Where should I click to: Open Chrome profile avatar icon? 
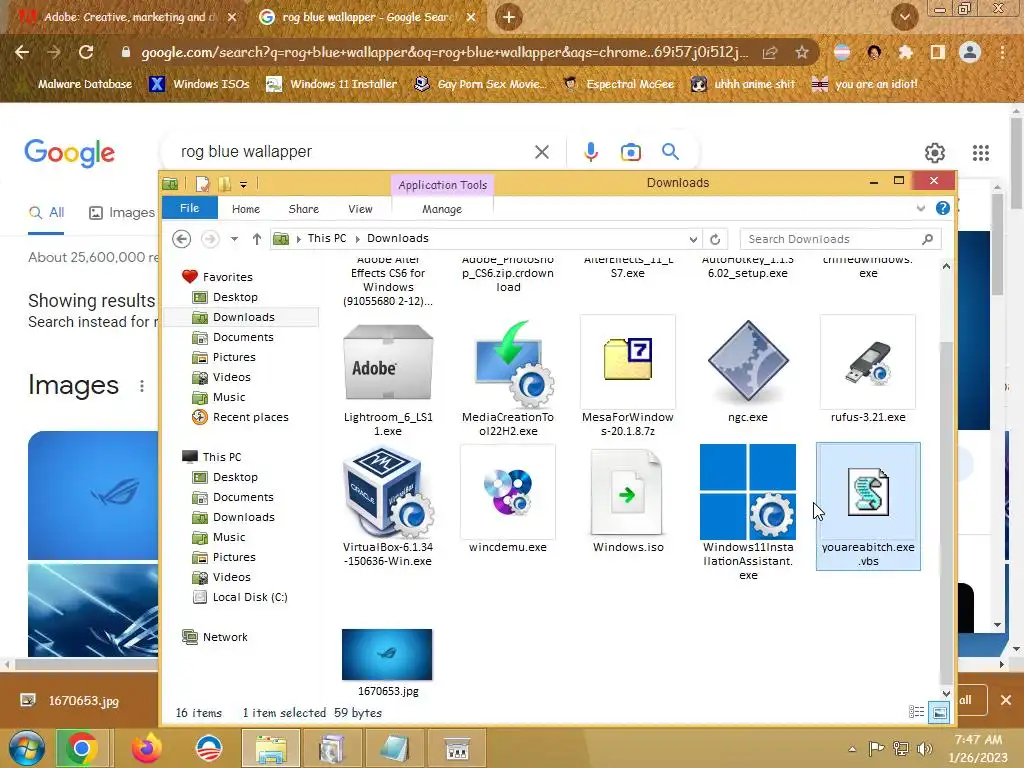tap(970, 52)
